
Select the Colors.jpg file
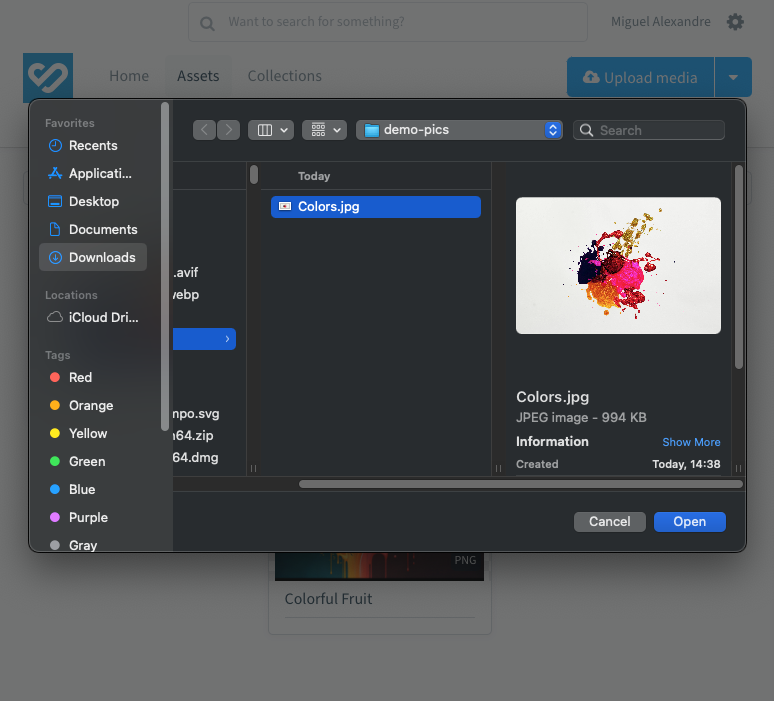[375, 207]
